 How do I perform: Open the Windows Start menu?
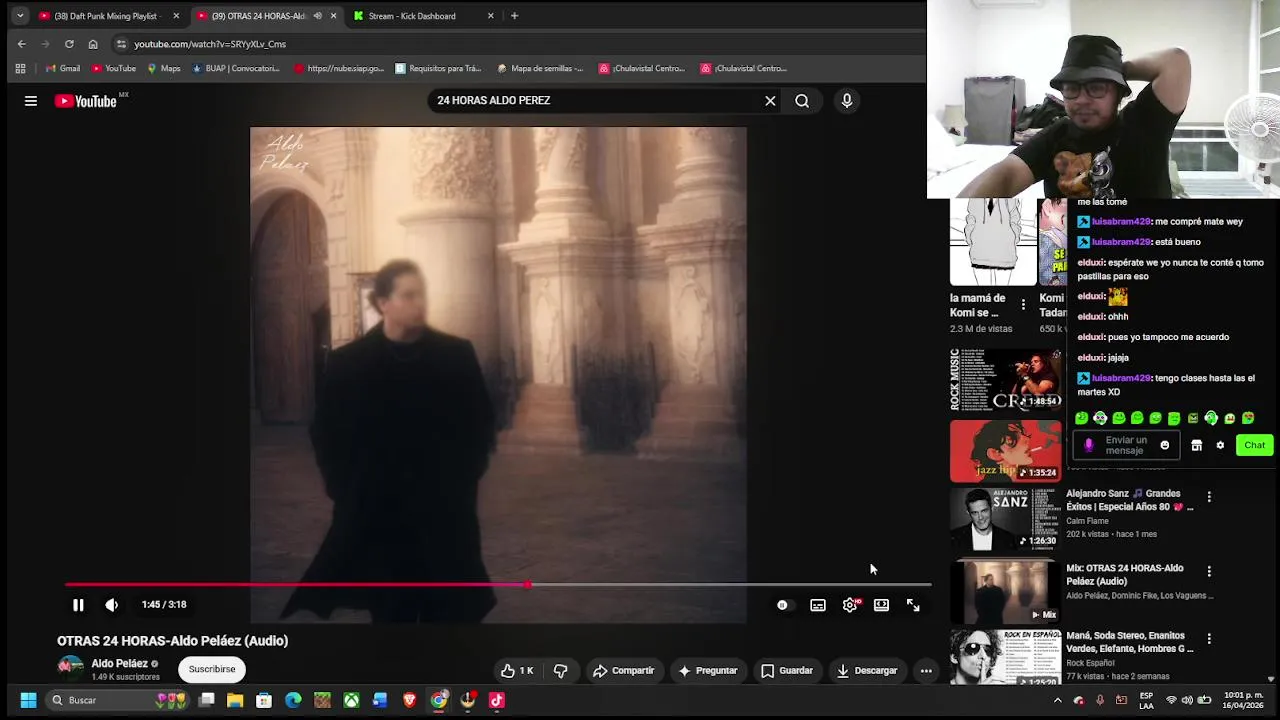pos(28,700)
